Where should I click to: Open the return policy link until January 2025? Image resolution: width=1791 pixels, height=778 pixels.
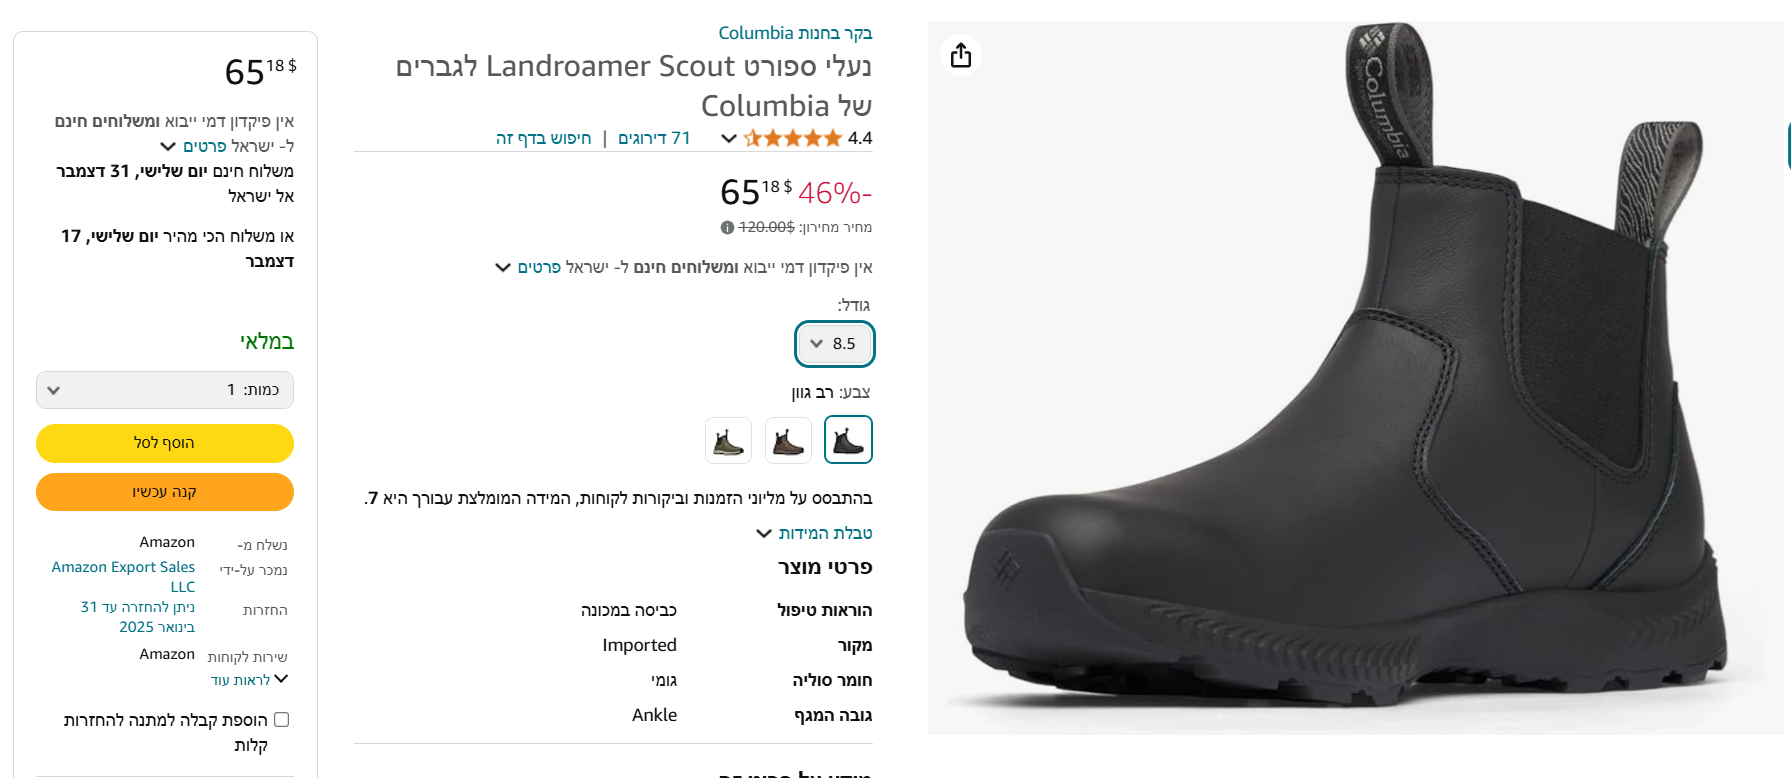138,617
